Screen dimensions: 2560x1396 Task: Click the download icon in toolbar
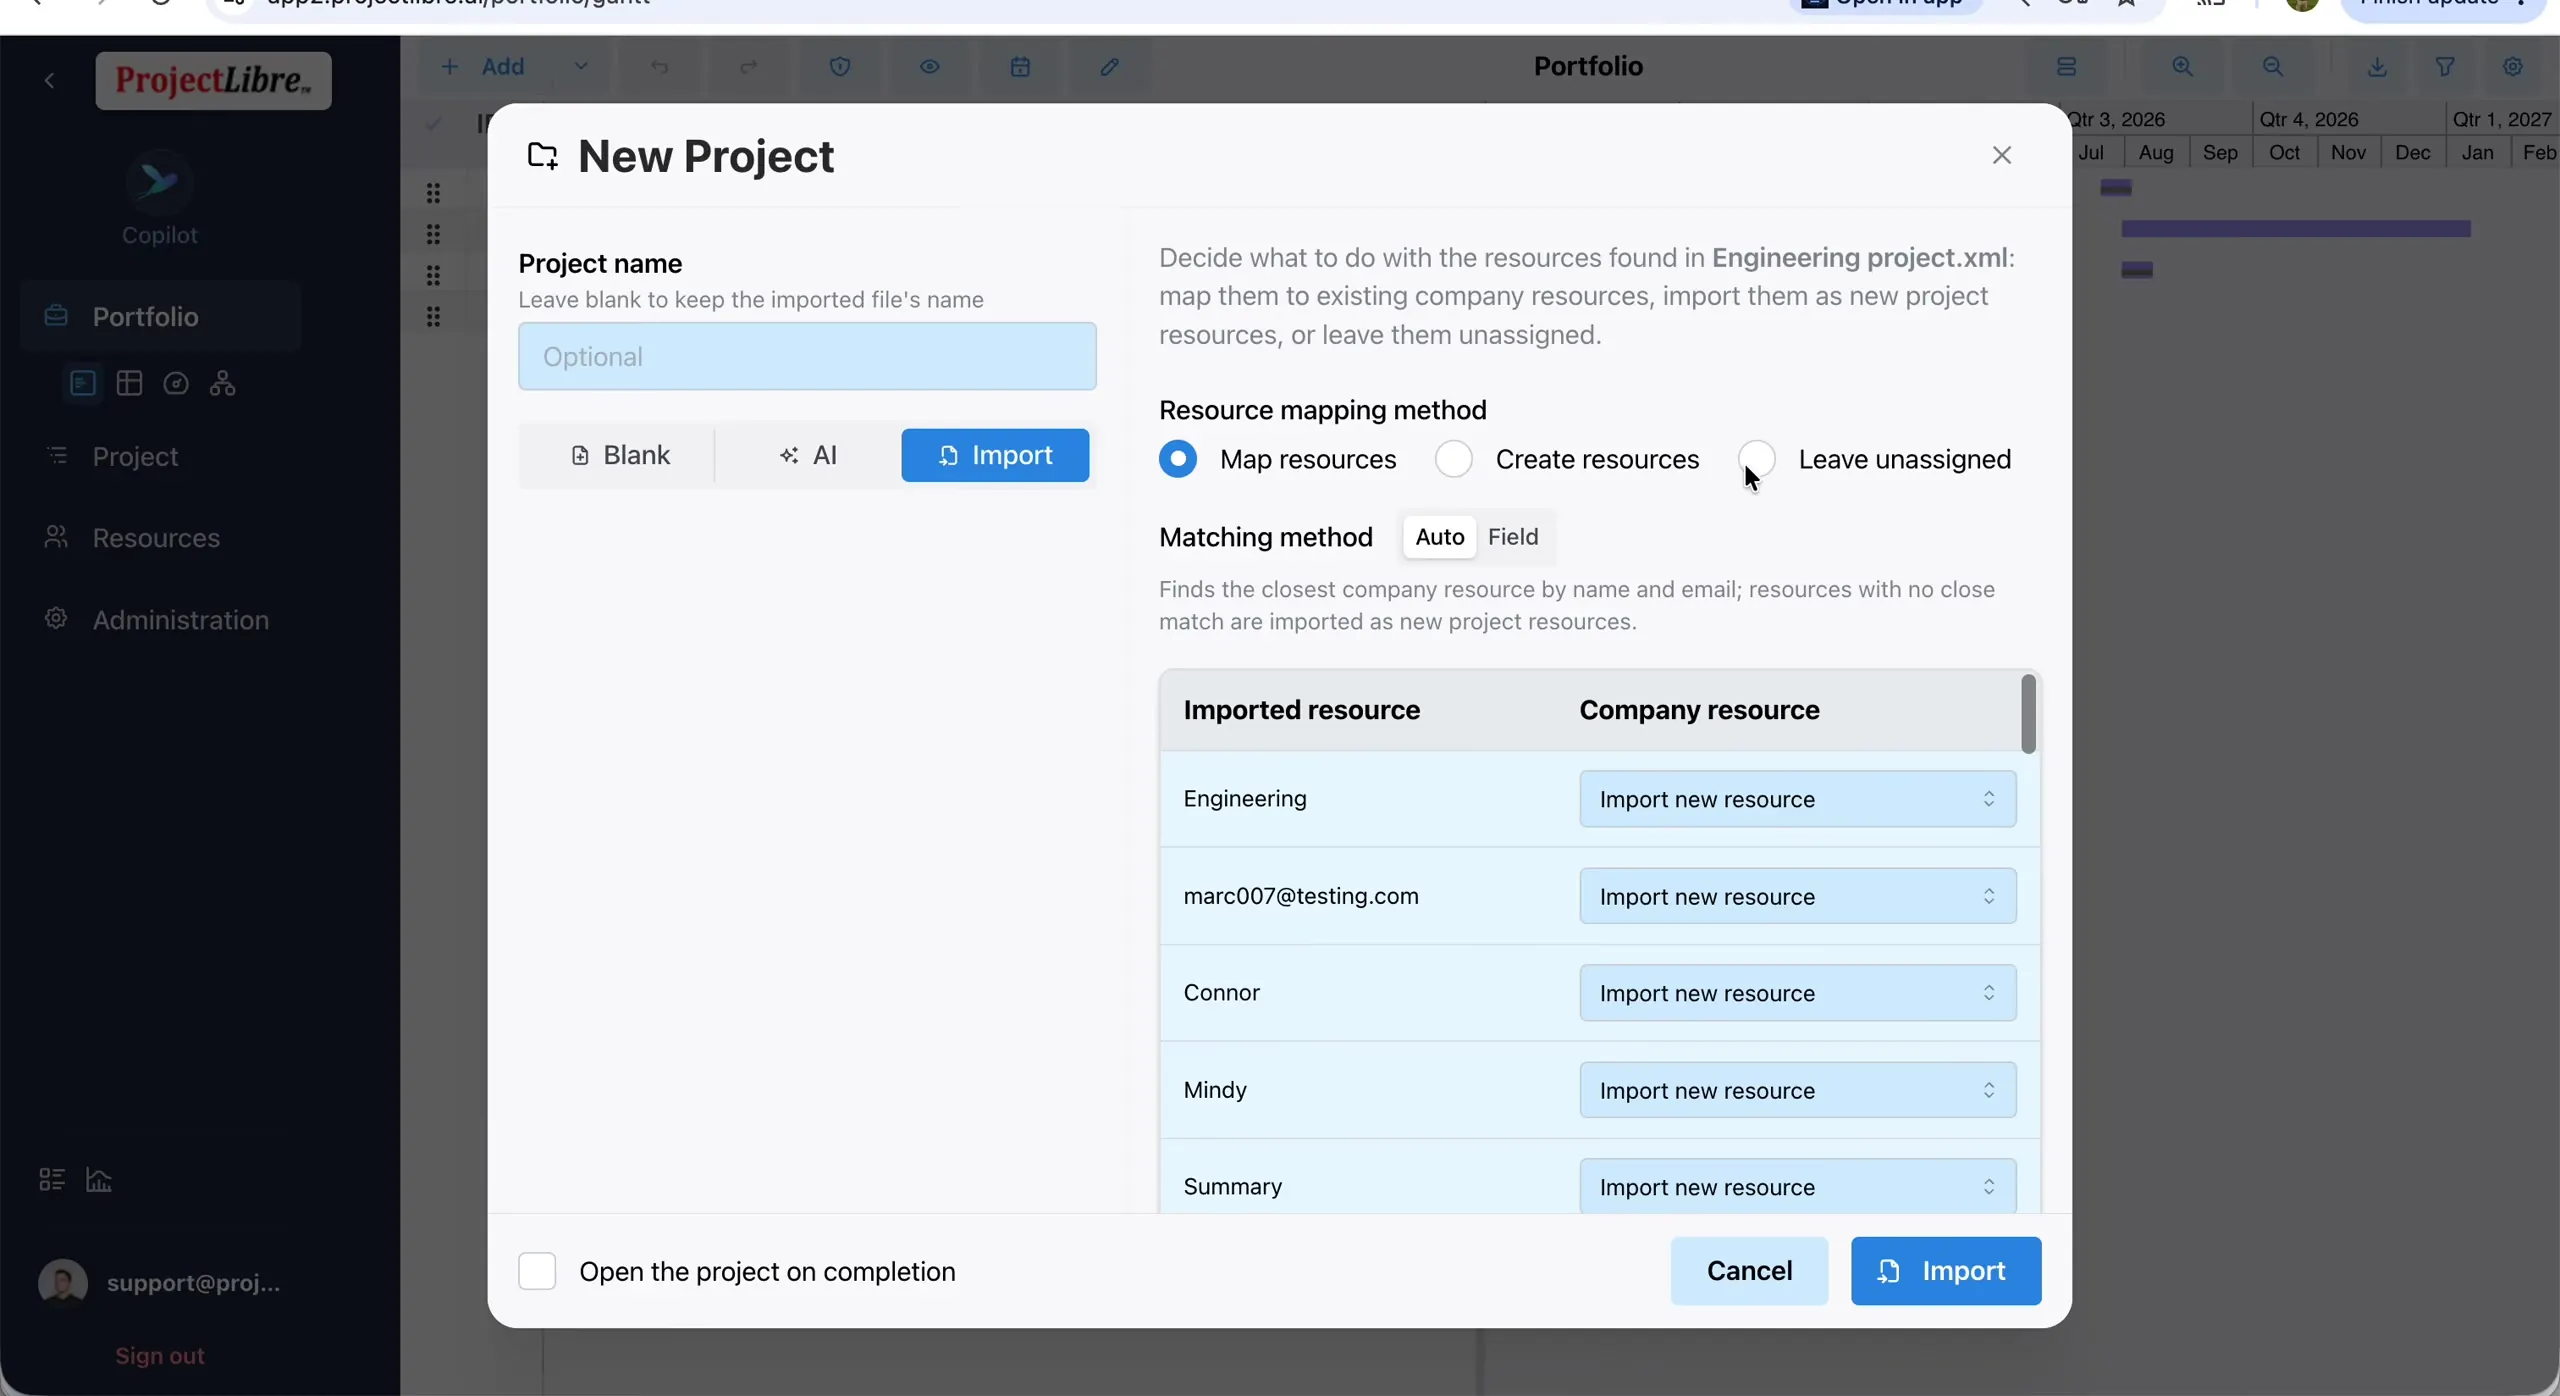[2378, 67]
